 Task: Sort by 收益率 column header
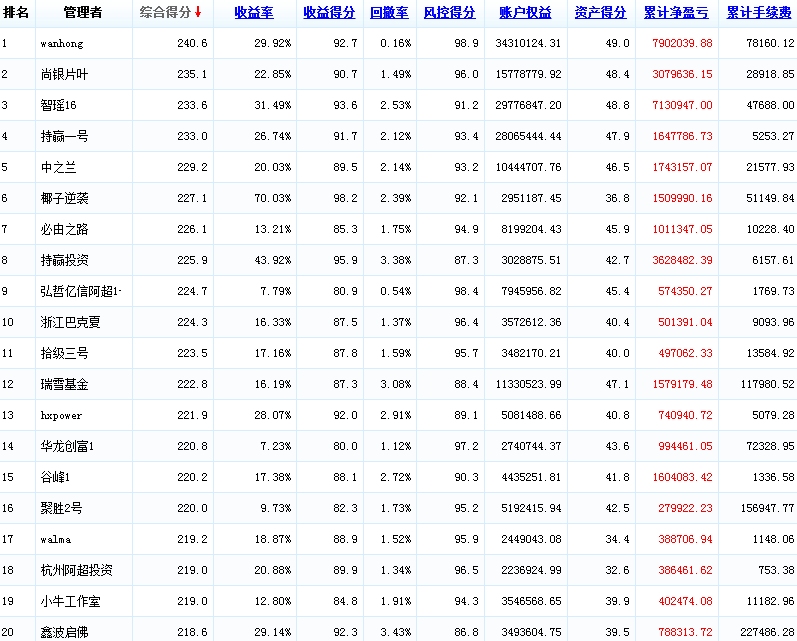254,13
